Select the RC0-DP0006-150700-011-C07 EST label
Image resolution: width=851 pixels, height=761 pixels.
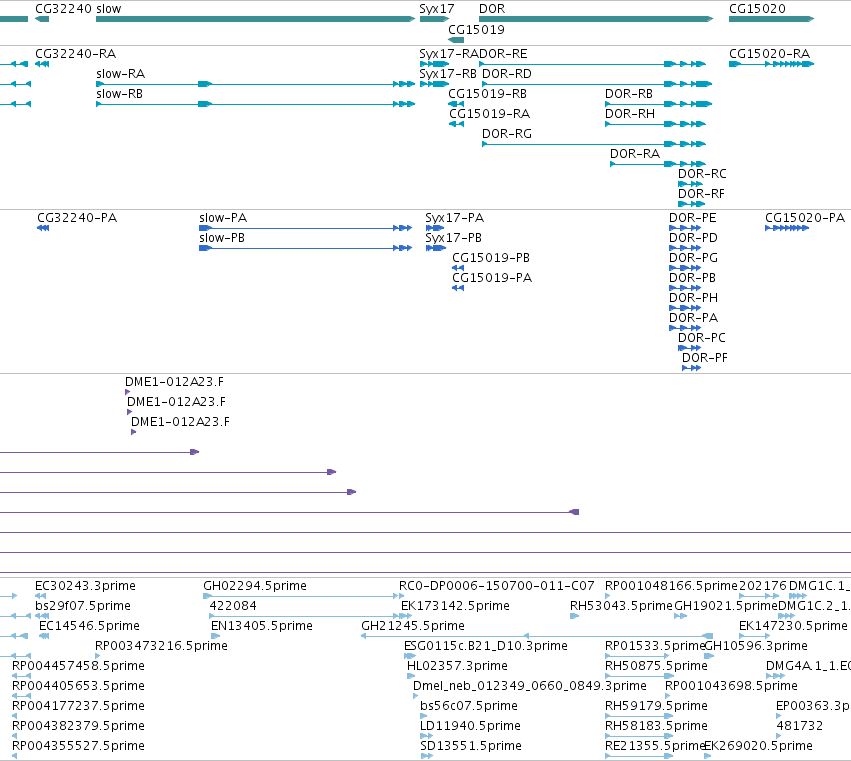click(497, 586)
